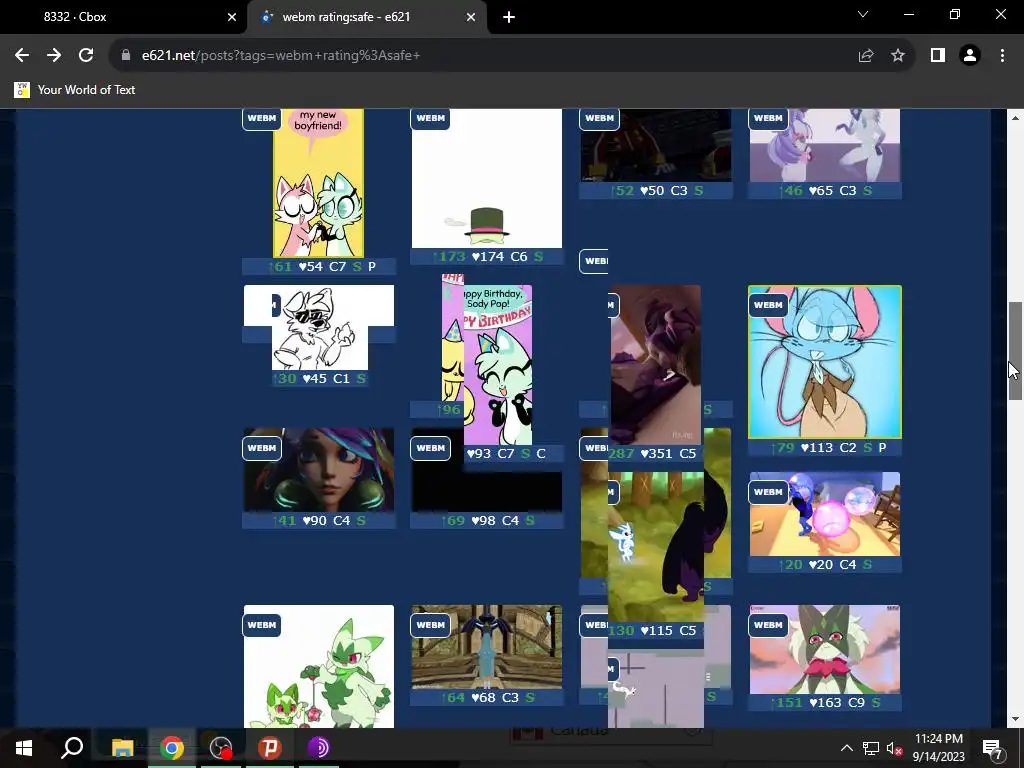
Task: Click the WEBM badge on the pink bubbles post
Action: (768, 492)
